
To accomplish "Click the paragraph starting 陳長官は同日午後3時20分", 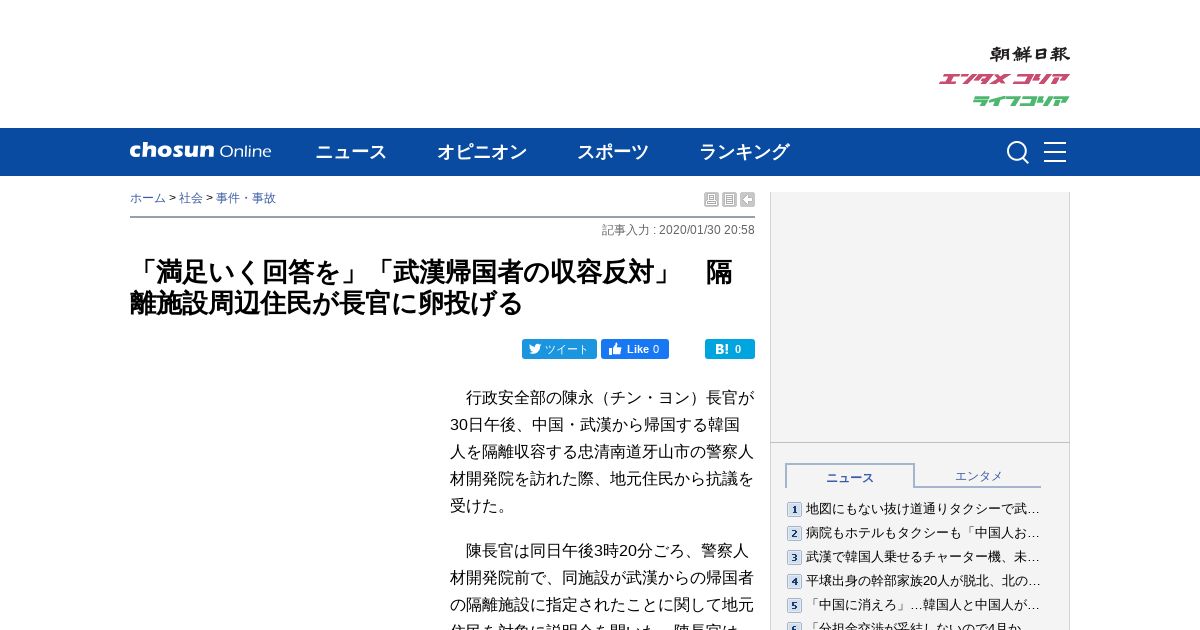I will (x=602, y=585).
